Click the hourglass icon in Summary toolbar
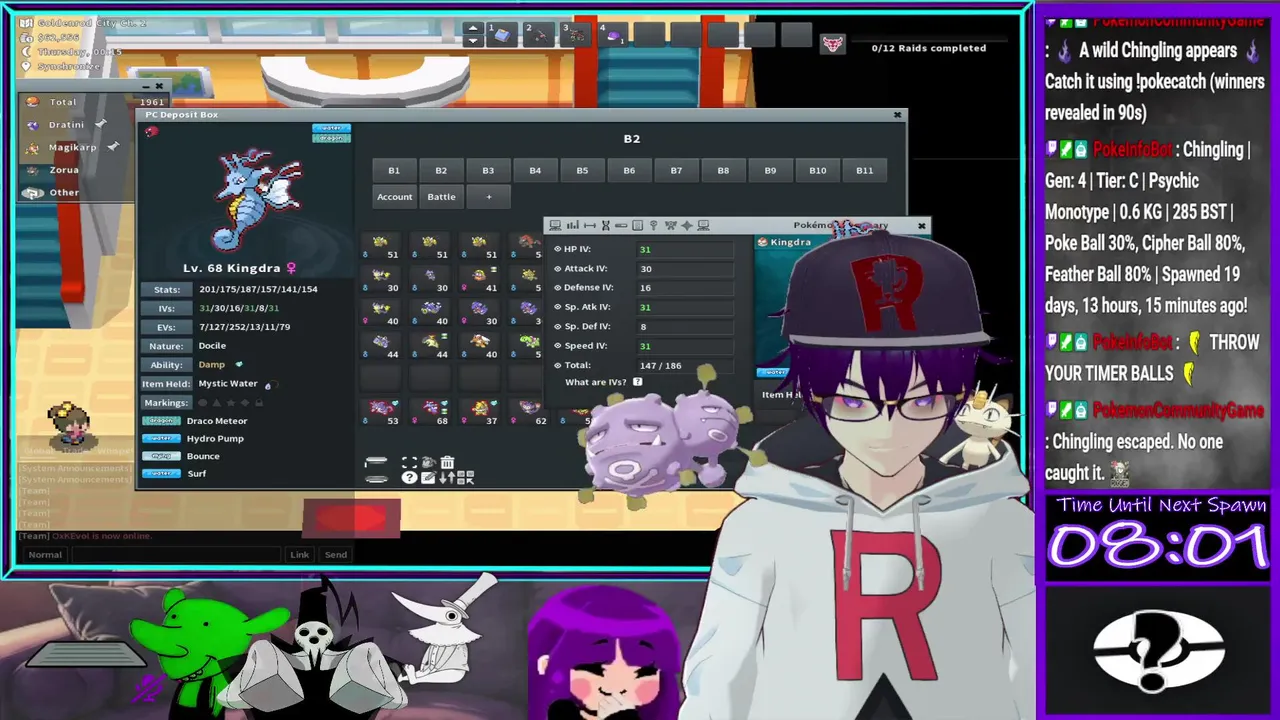 tap(606, 225)
